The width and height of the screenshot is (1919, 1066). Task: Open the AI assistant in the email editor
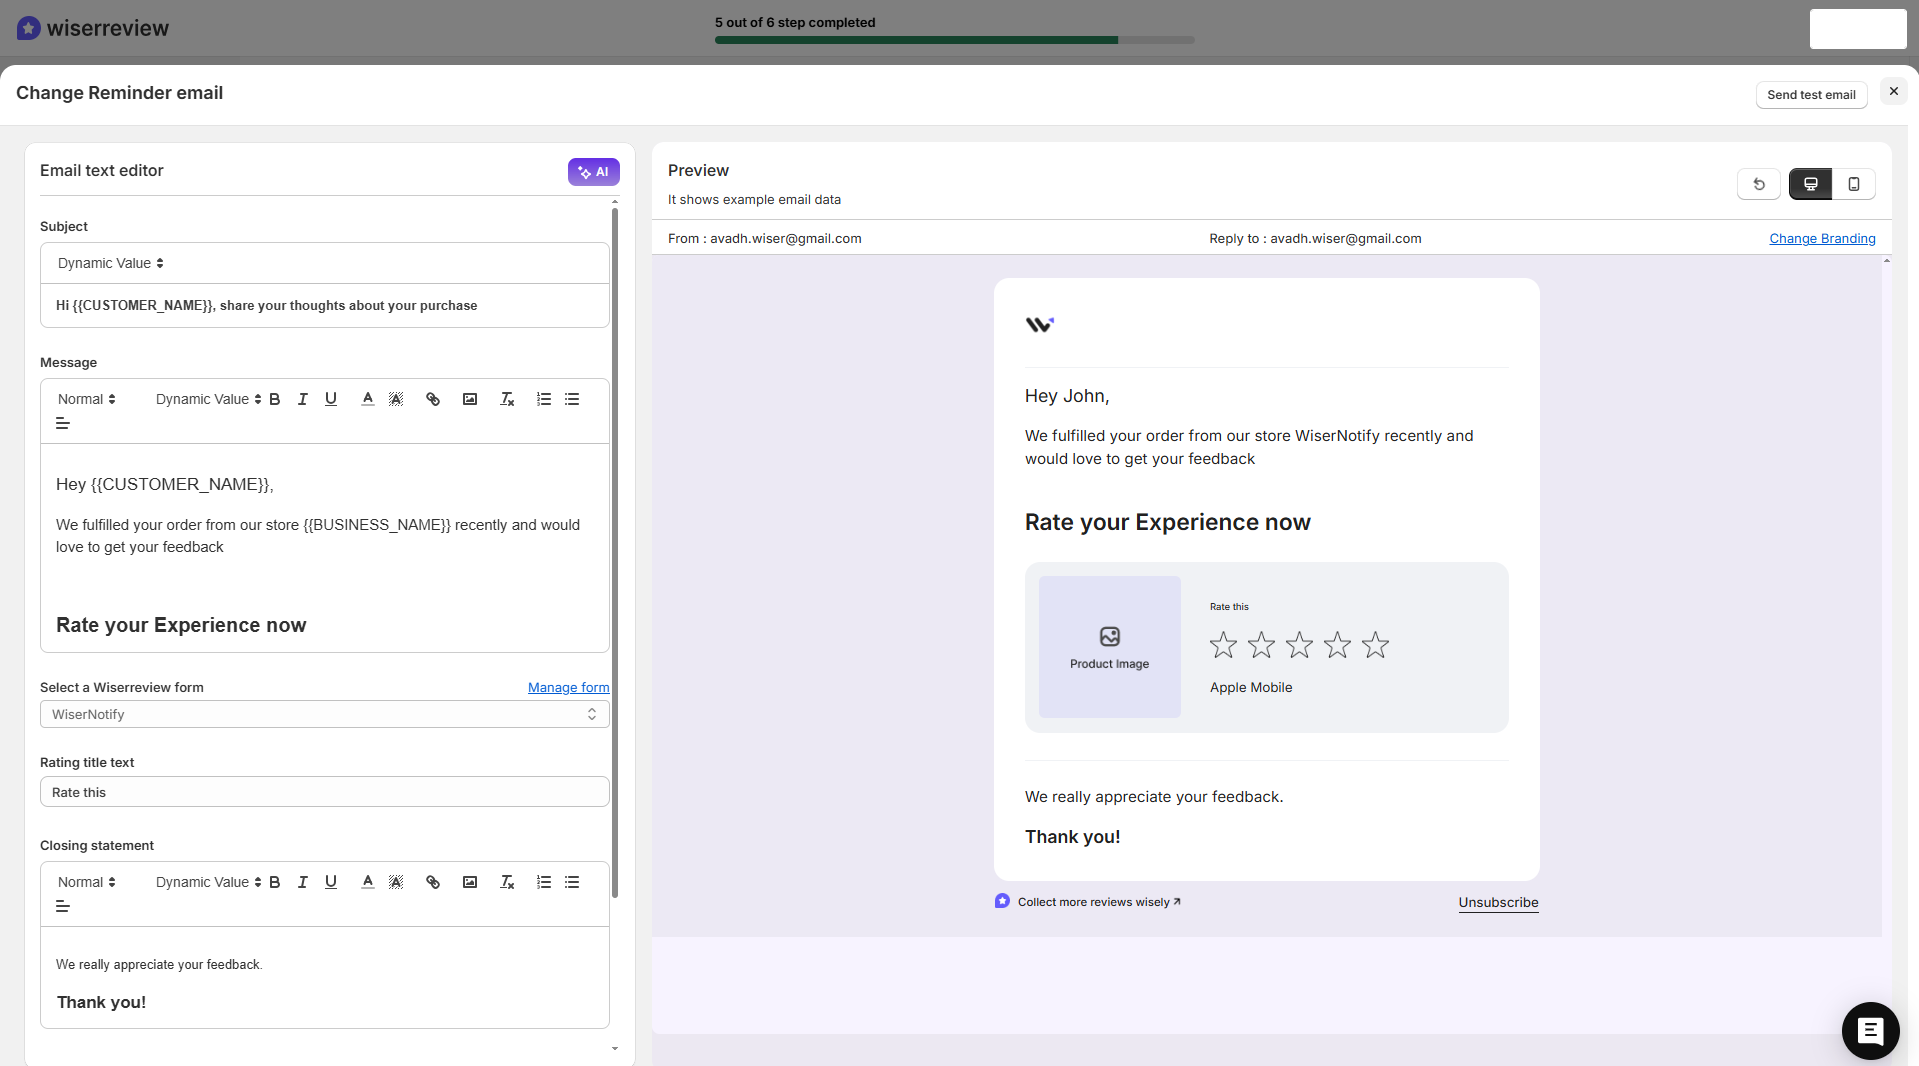tap(593, 171)
